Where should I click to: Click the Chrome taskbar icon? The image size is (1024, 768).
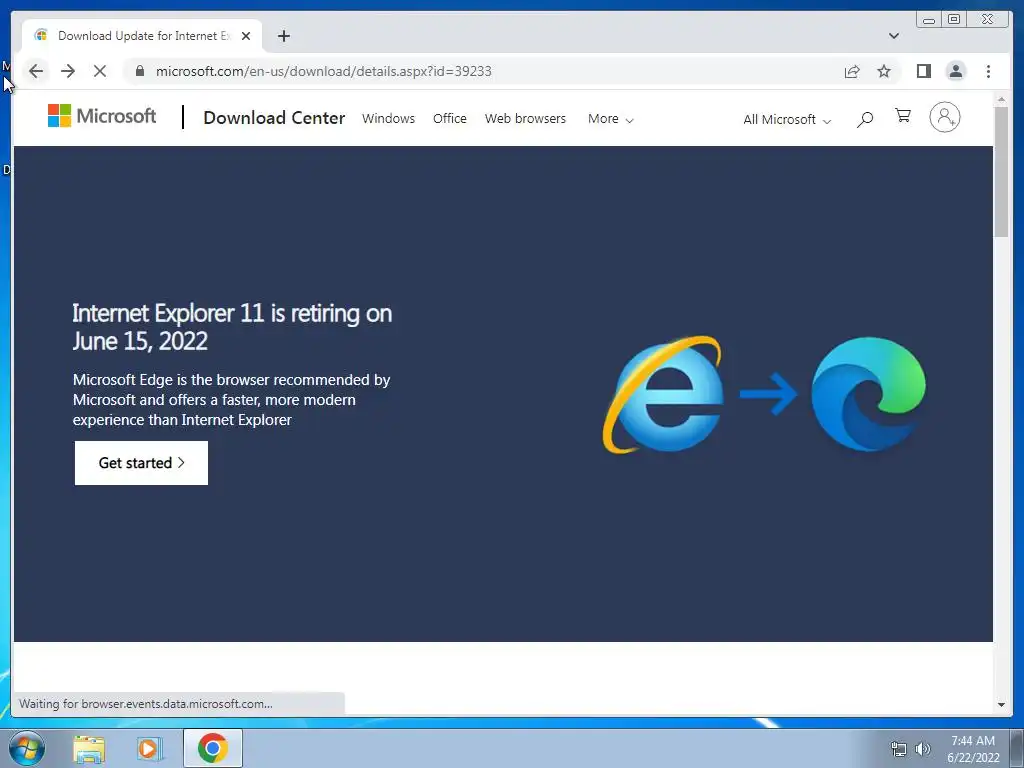point(213,748)
